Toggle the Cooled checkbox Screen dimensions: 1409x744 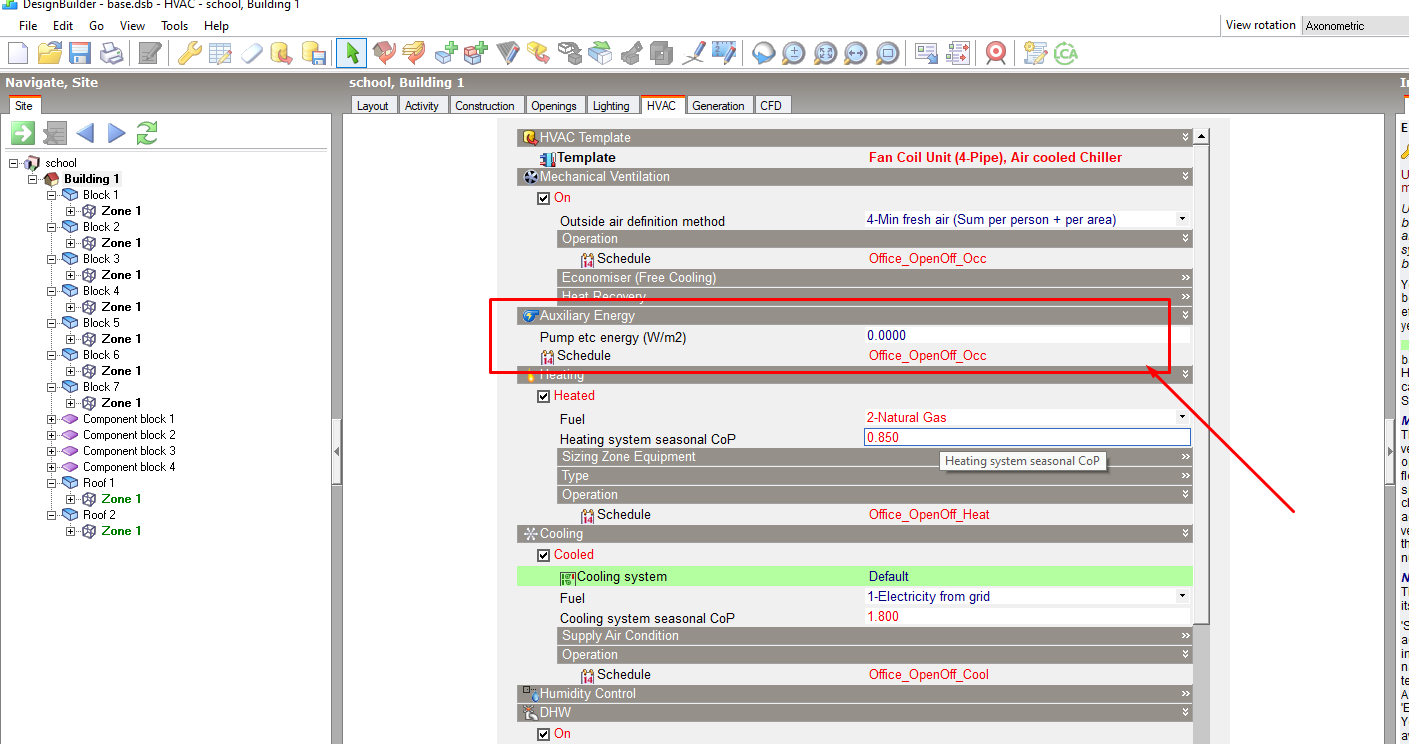544,555
